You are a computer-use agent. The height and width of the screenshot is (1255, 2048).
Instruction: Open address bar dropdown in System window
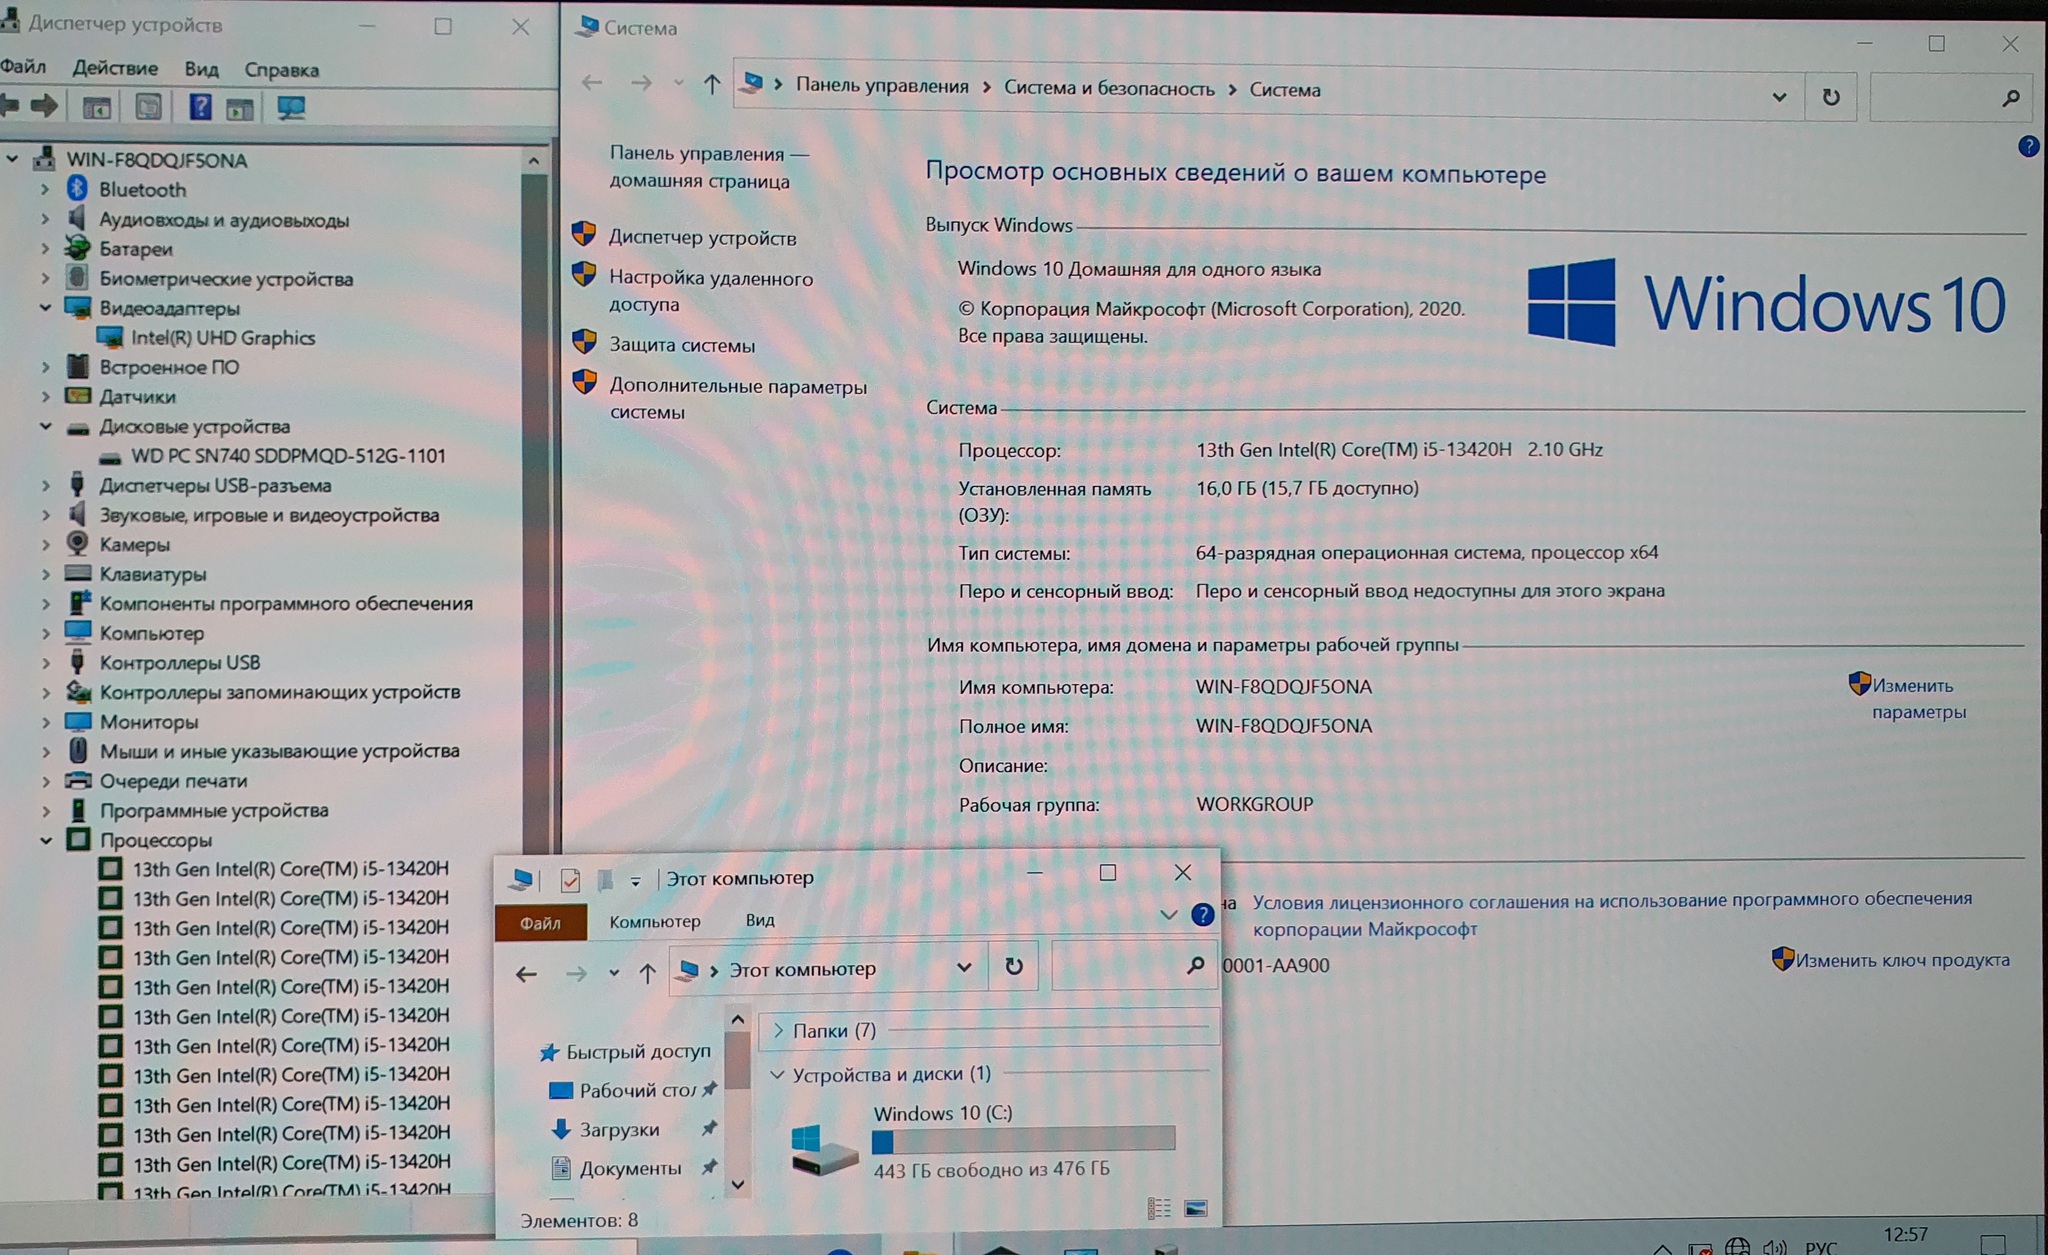coord(1778,97)
